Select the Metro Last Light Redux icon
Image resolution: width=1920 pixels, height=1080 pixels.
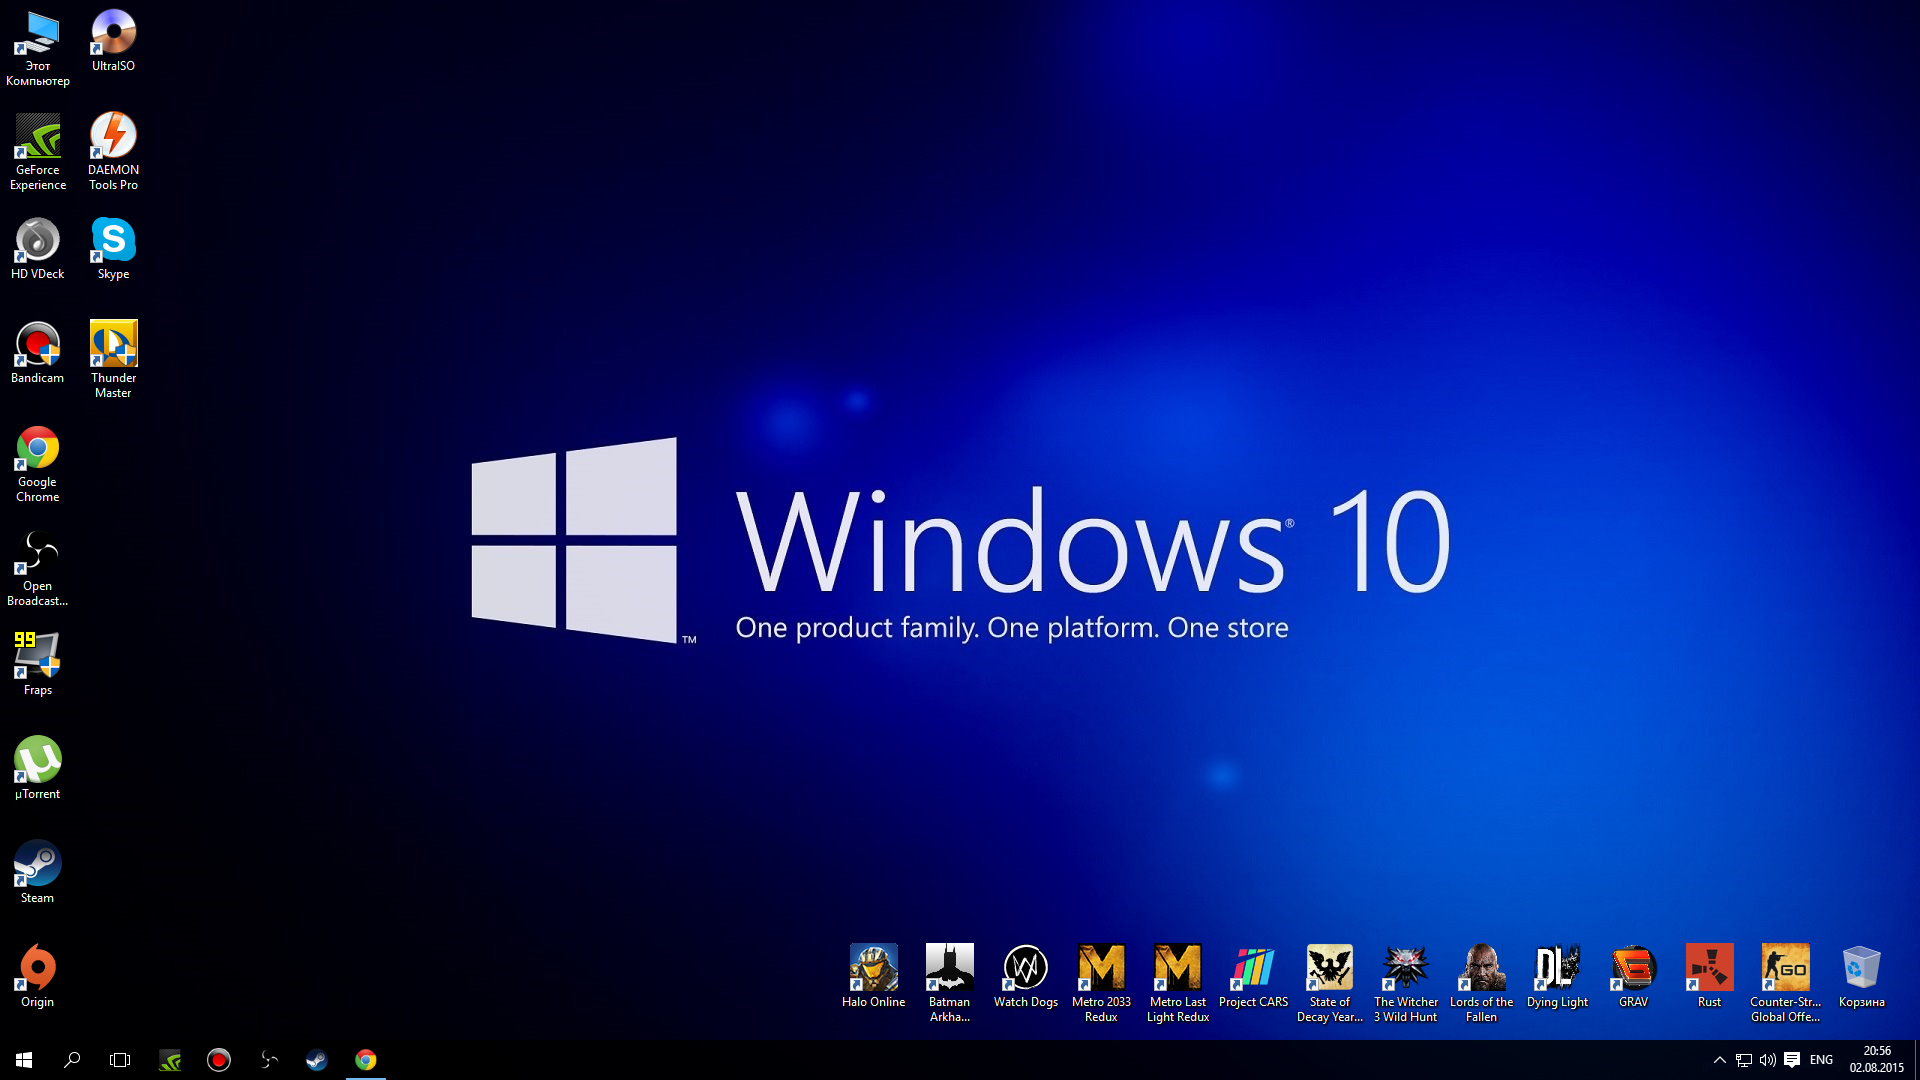point(1178,984)
